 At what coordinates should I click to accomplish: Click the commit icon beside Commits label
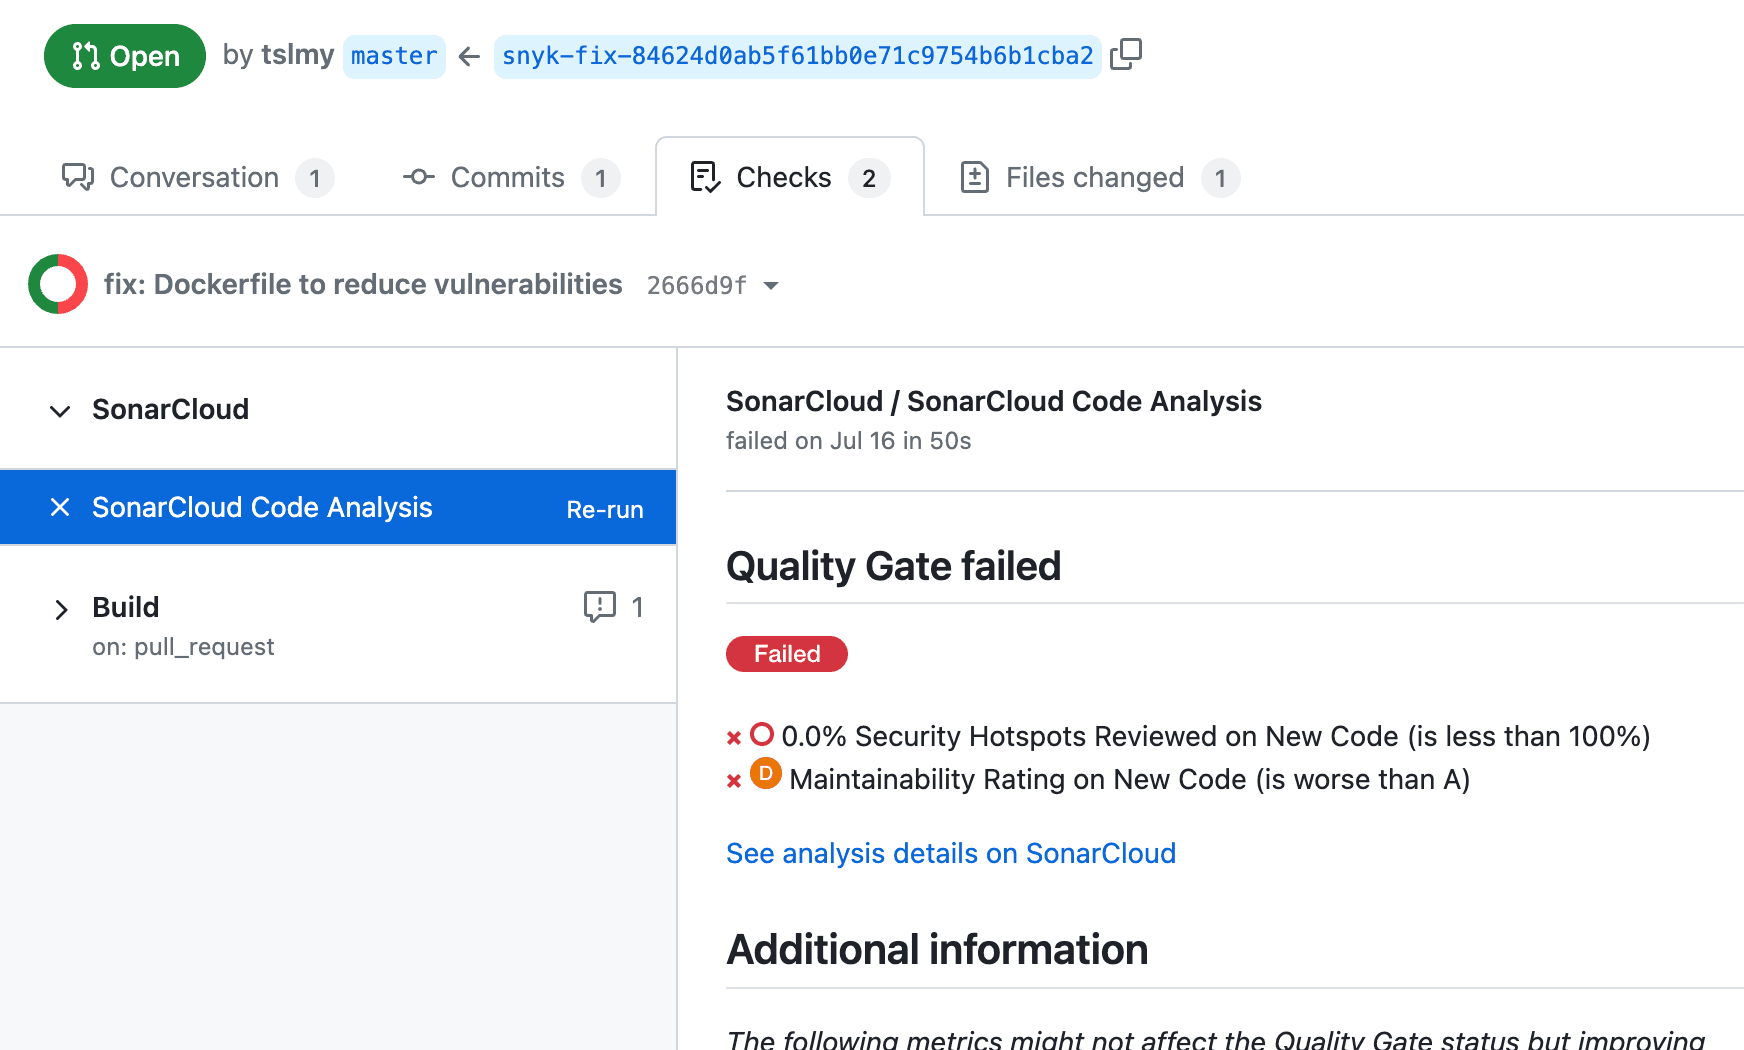418,177
